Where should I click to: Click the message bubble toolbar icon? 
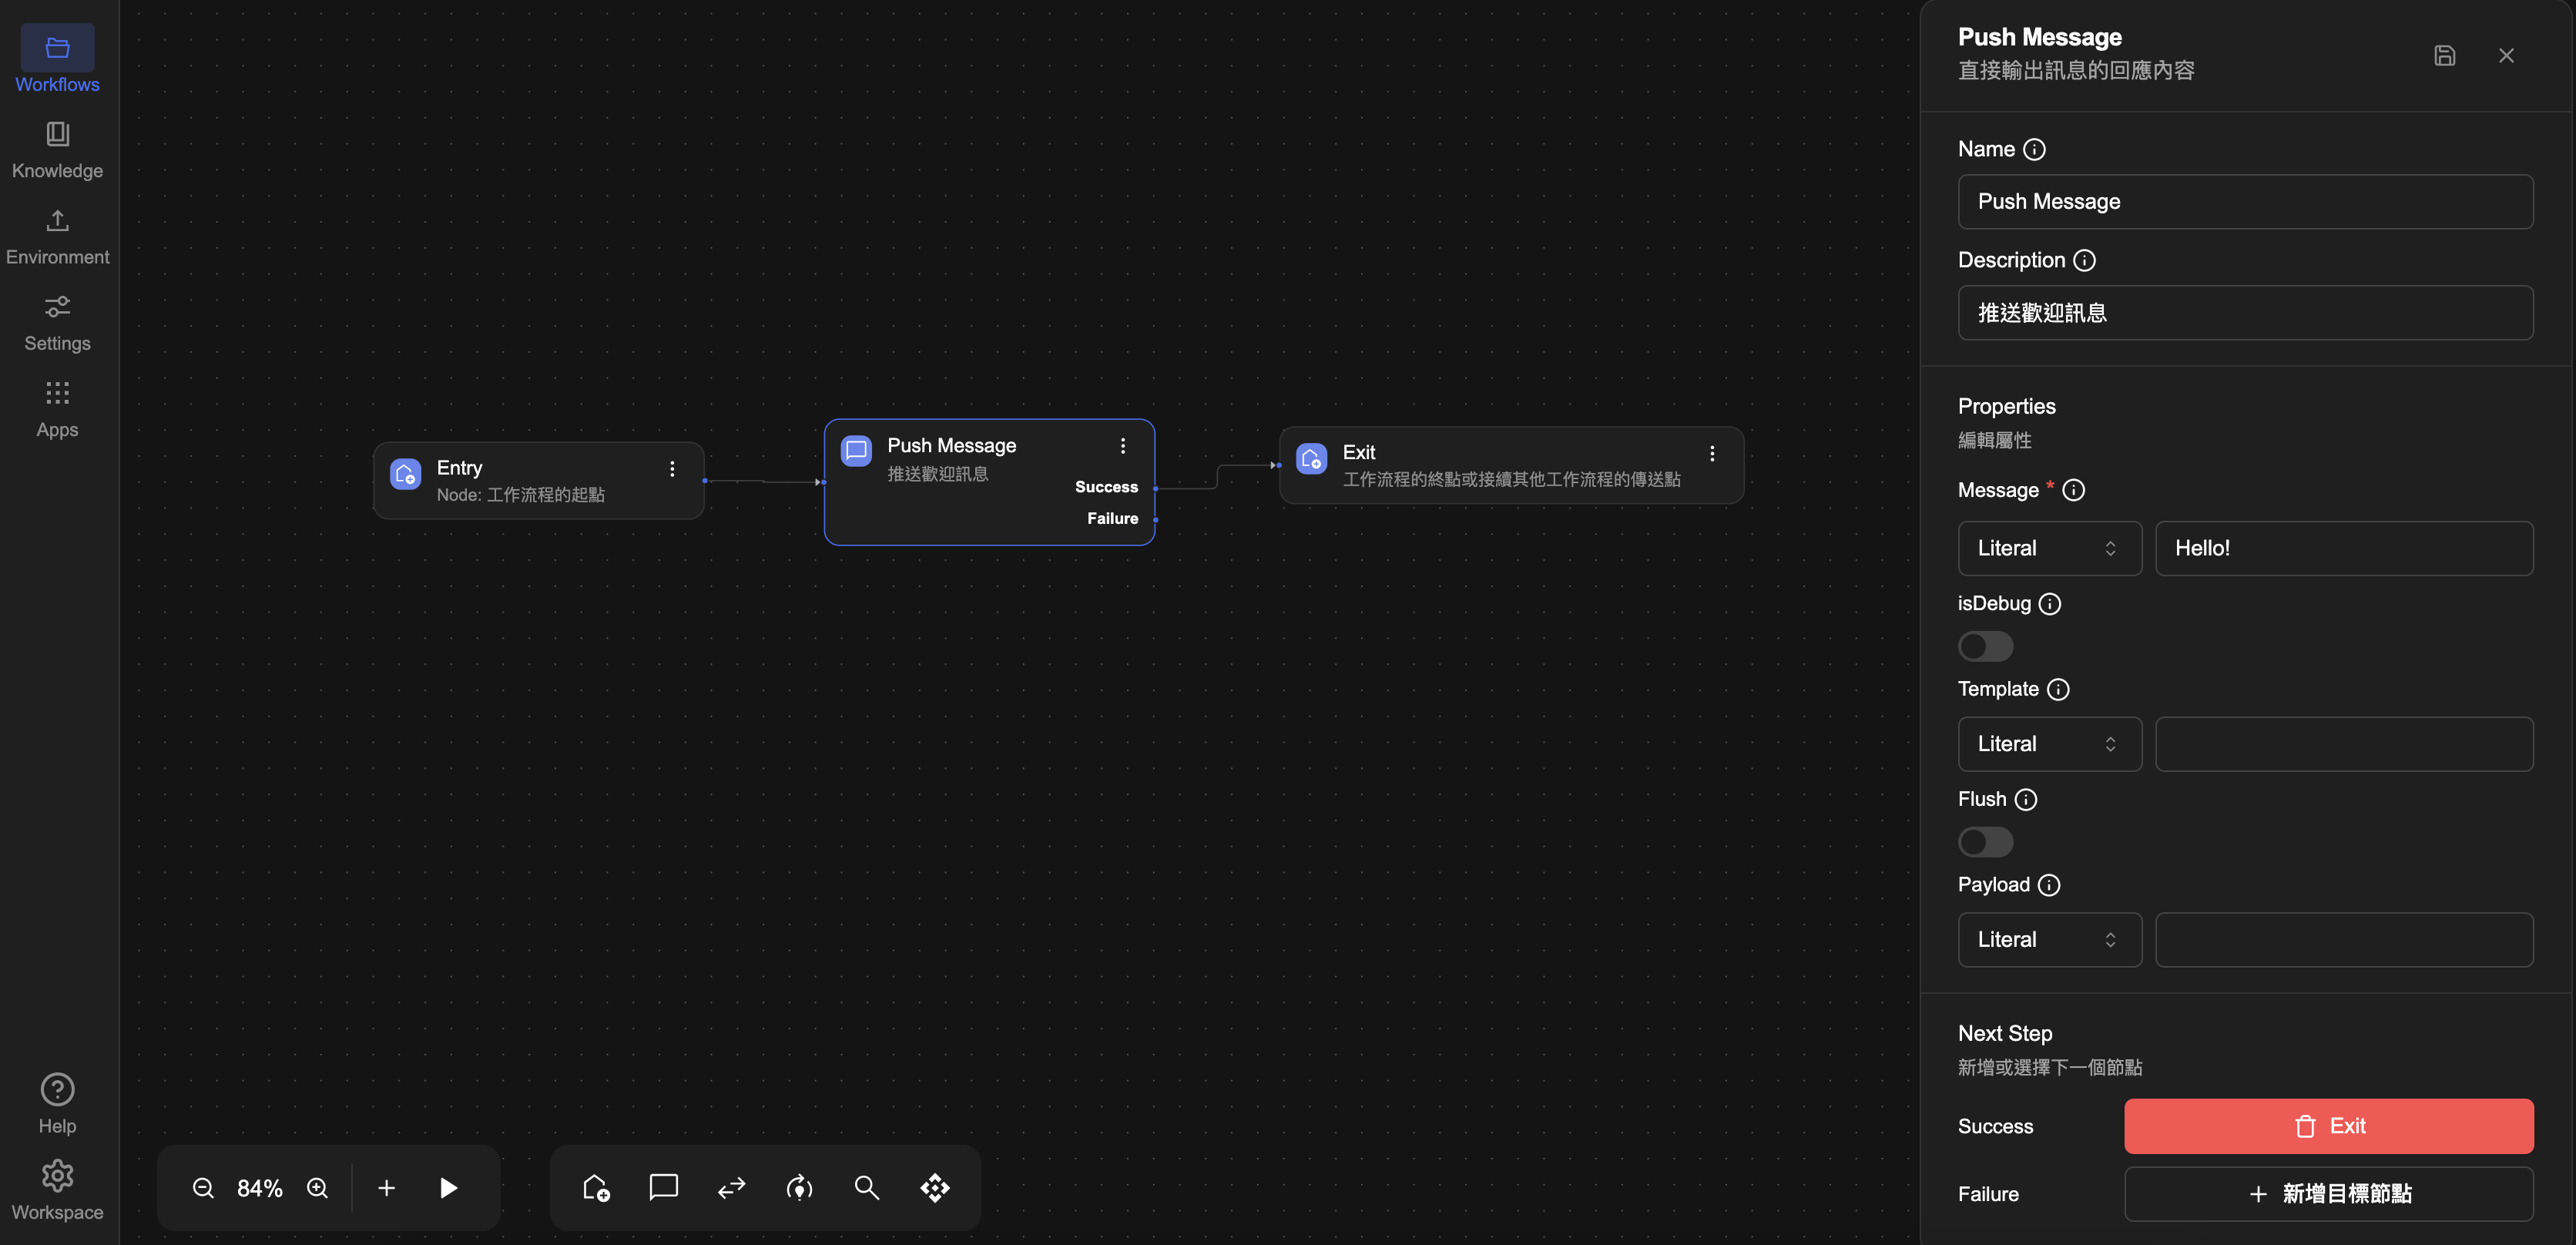663,1187
